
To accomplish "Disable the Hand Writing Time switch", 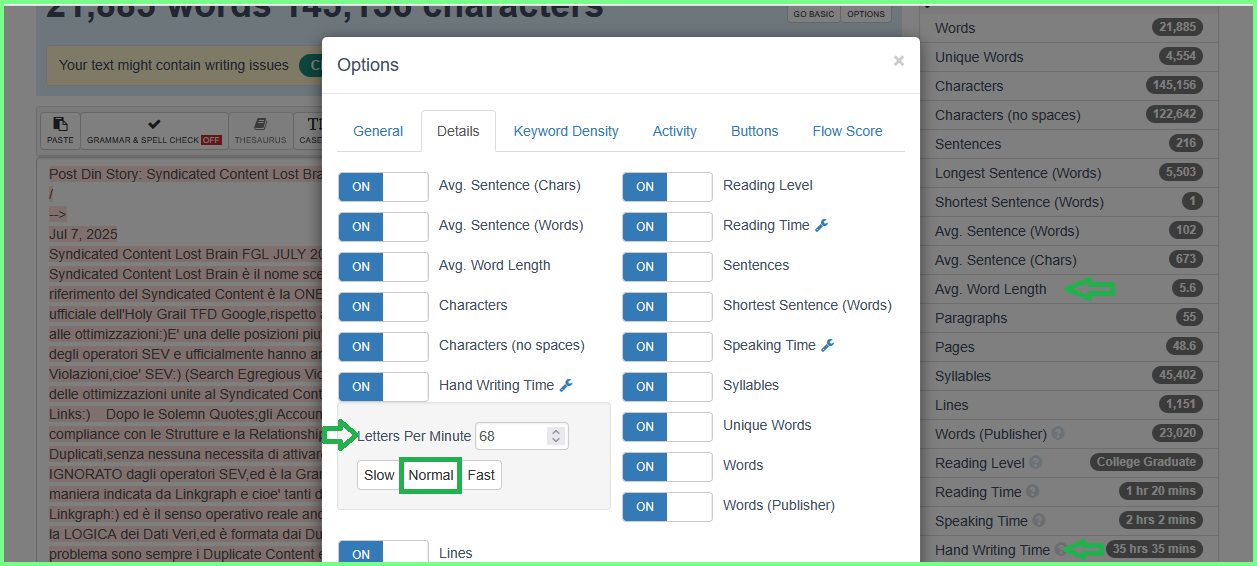I will click(x=383, y=386).
